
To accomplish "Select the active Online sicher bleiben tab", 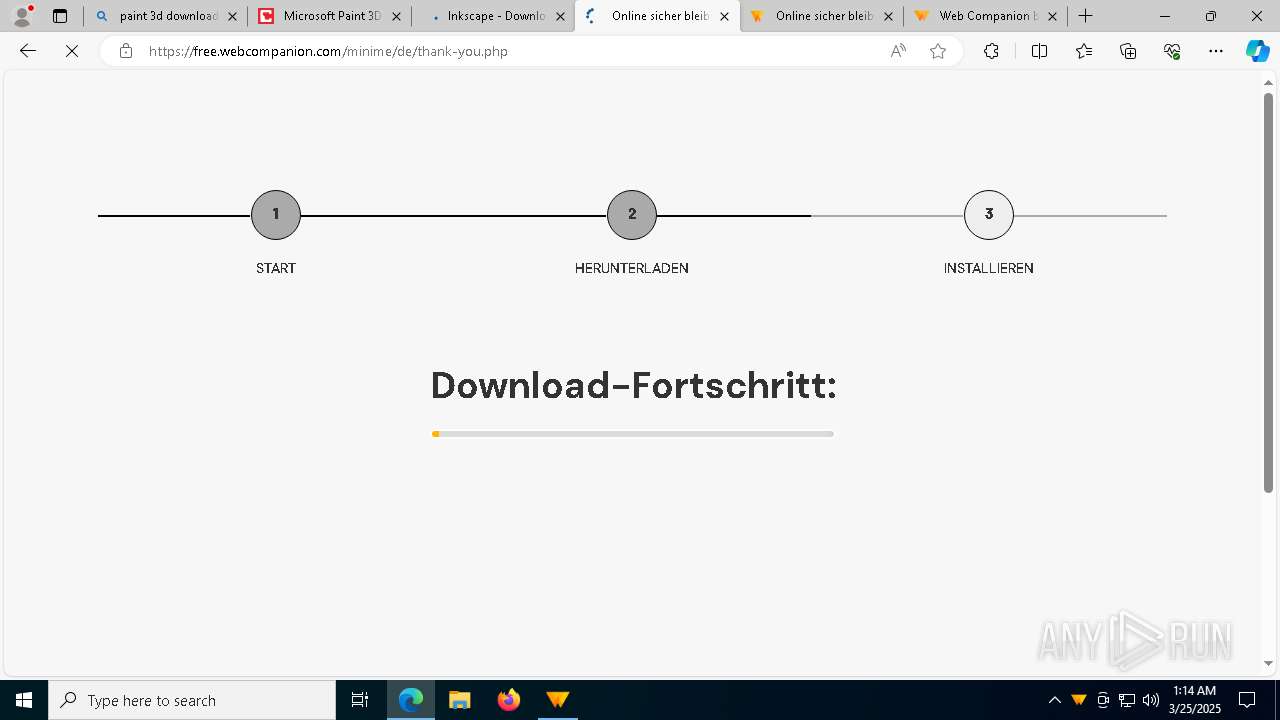I will (x=657, y=16).
